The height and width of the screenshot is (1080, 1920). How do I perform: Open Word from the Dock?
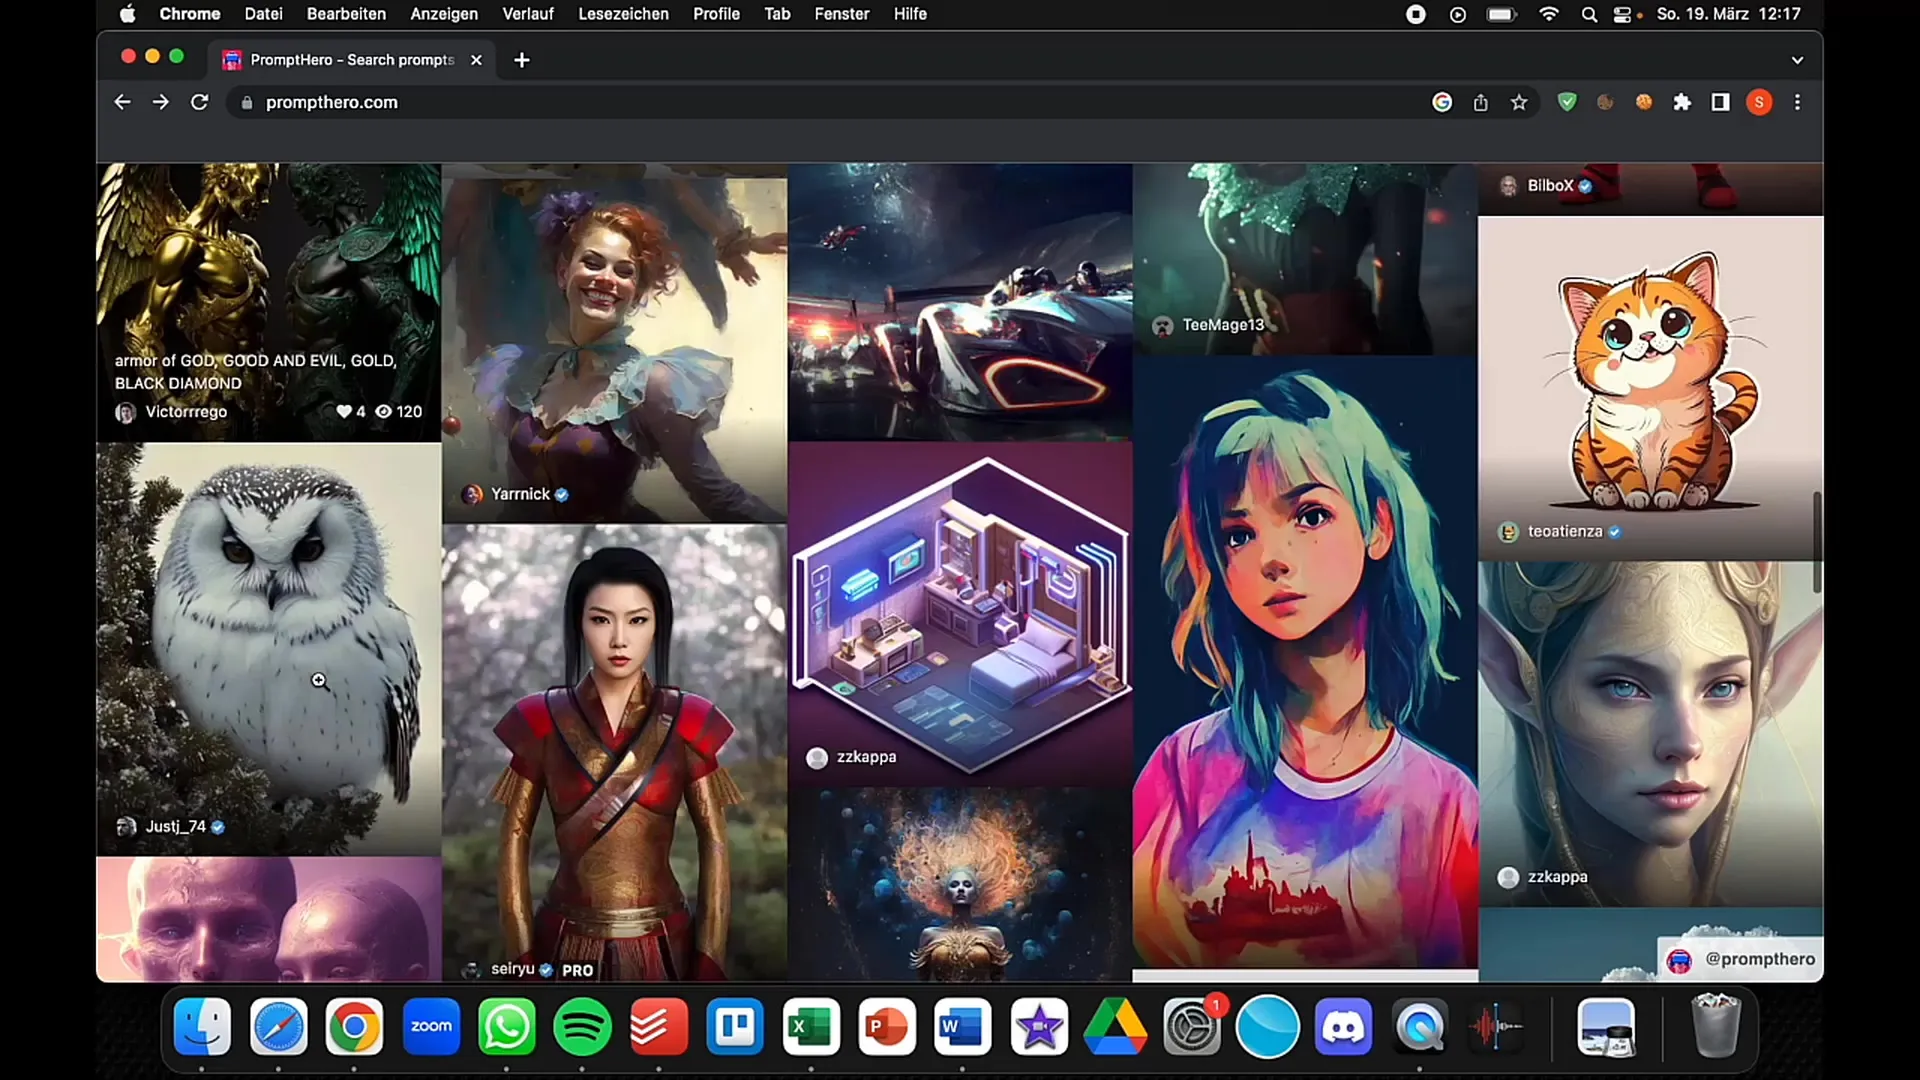pyautogui.click(x=963, y=1027)
